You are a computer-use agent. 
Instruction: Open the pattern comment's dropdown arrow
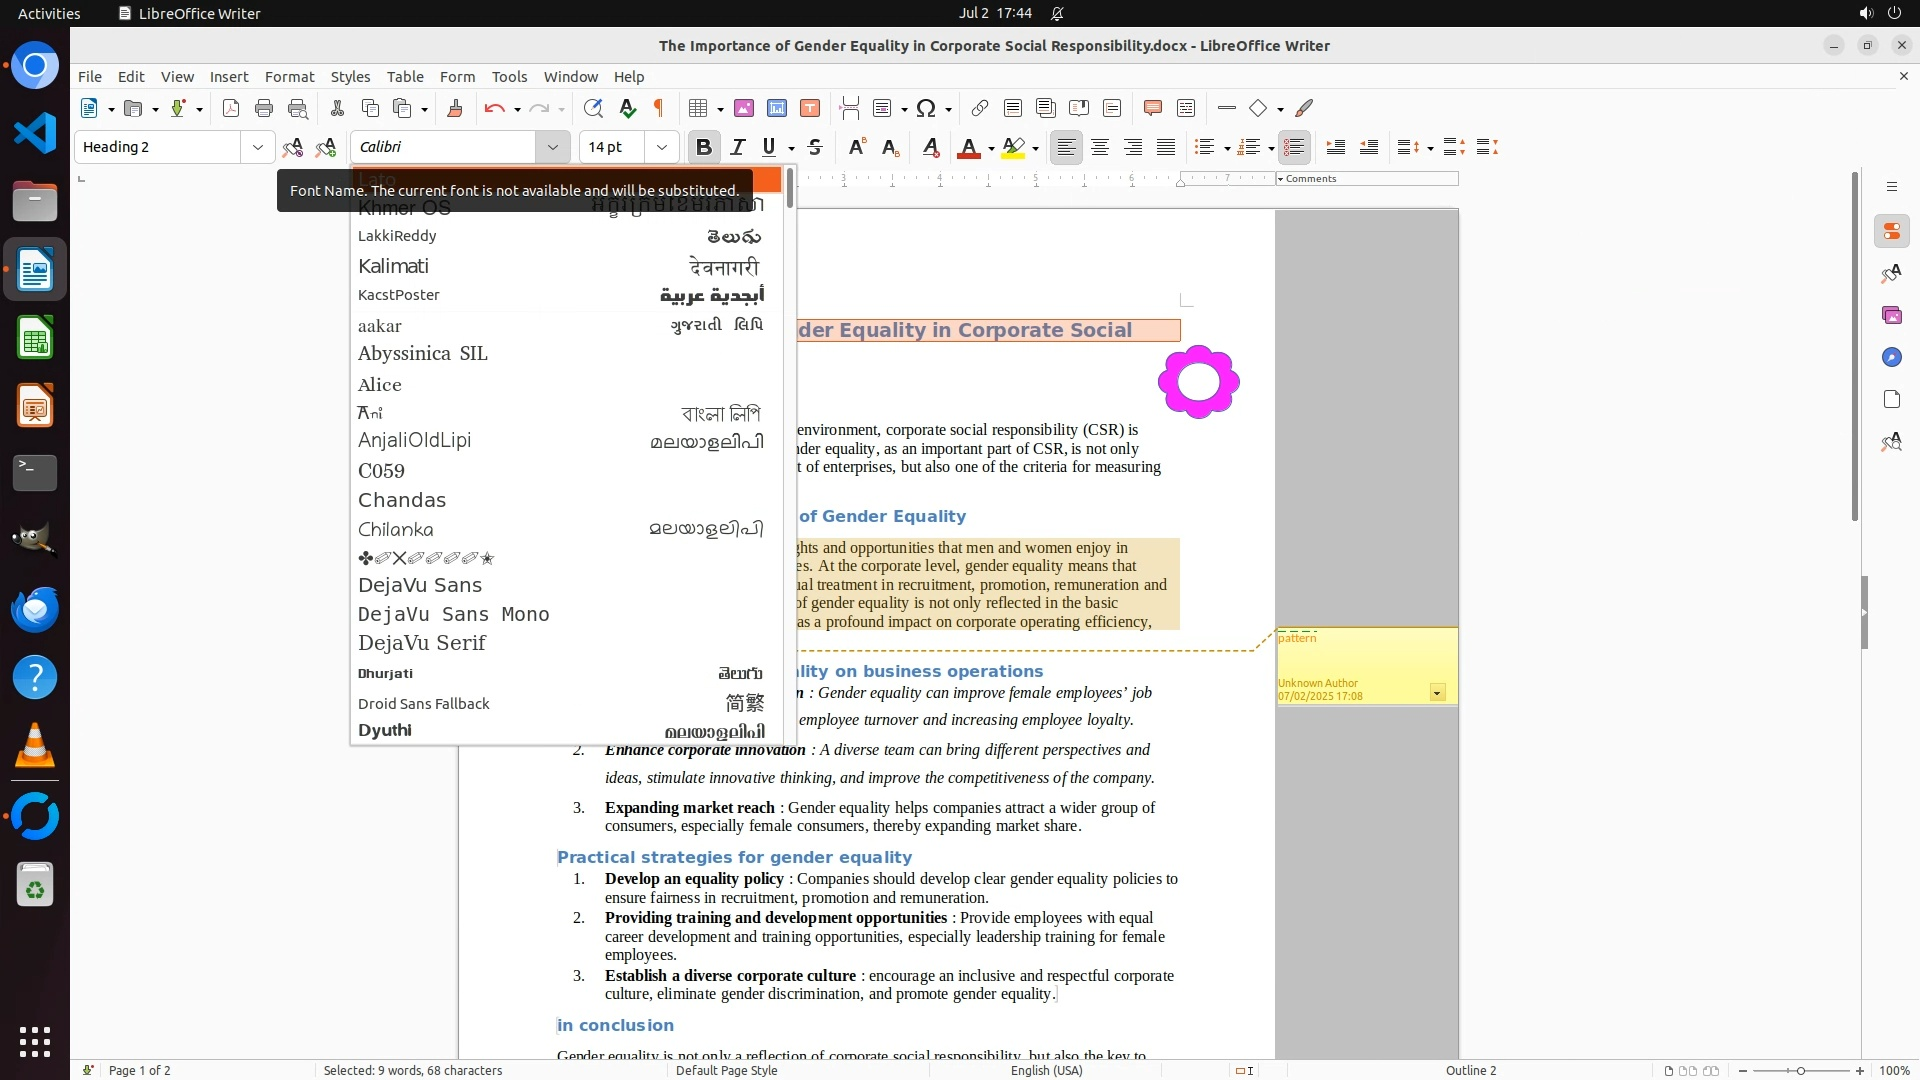click(x=1437, y=693)
